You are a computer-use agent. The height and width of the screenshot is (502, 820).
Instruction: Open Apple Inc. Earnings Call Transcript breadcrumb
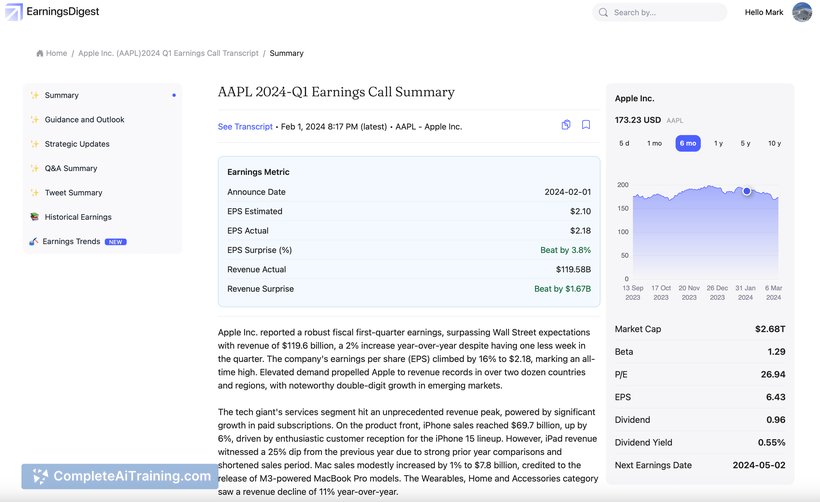tap(168, 53)
